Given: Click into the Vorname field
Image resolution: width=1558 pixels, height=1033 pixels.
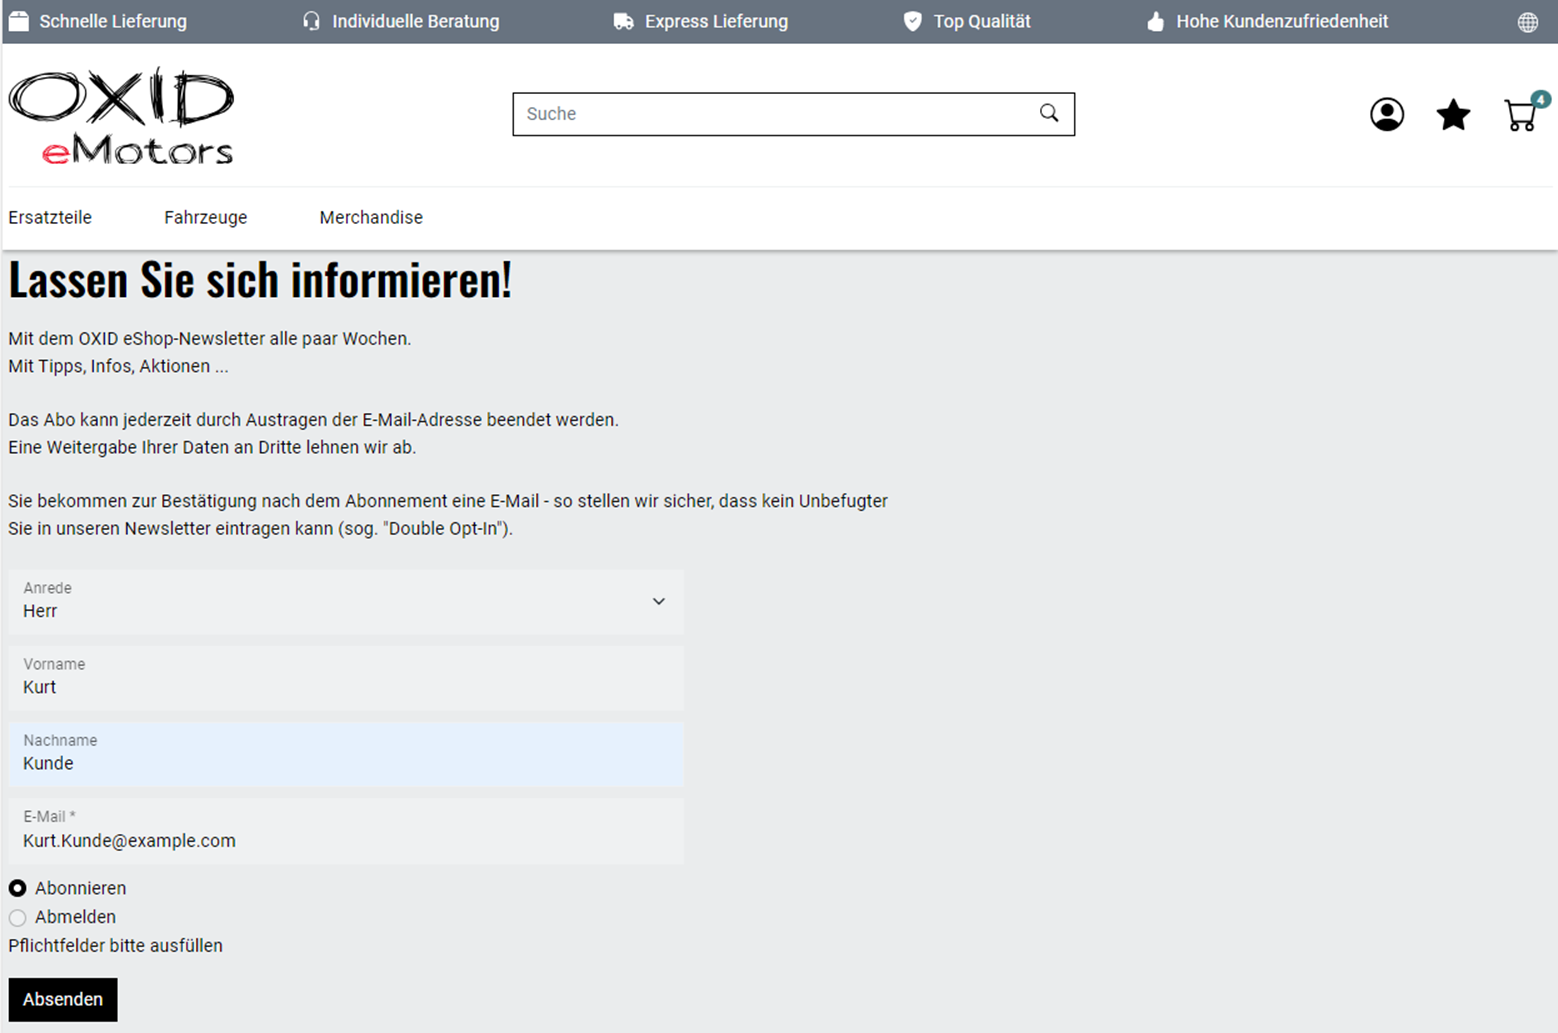Looking at the screenshot, I should pyautogui.click(x=346, y=677).
